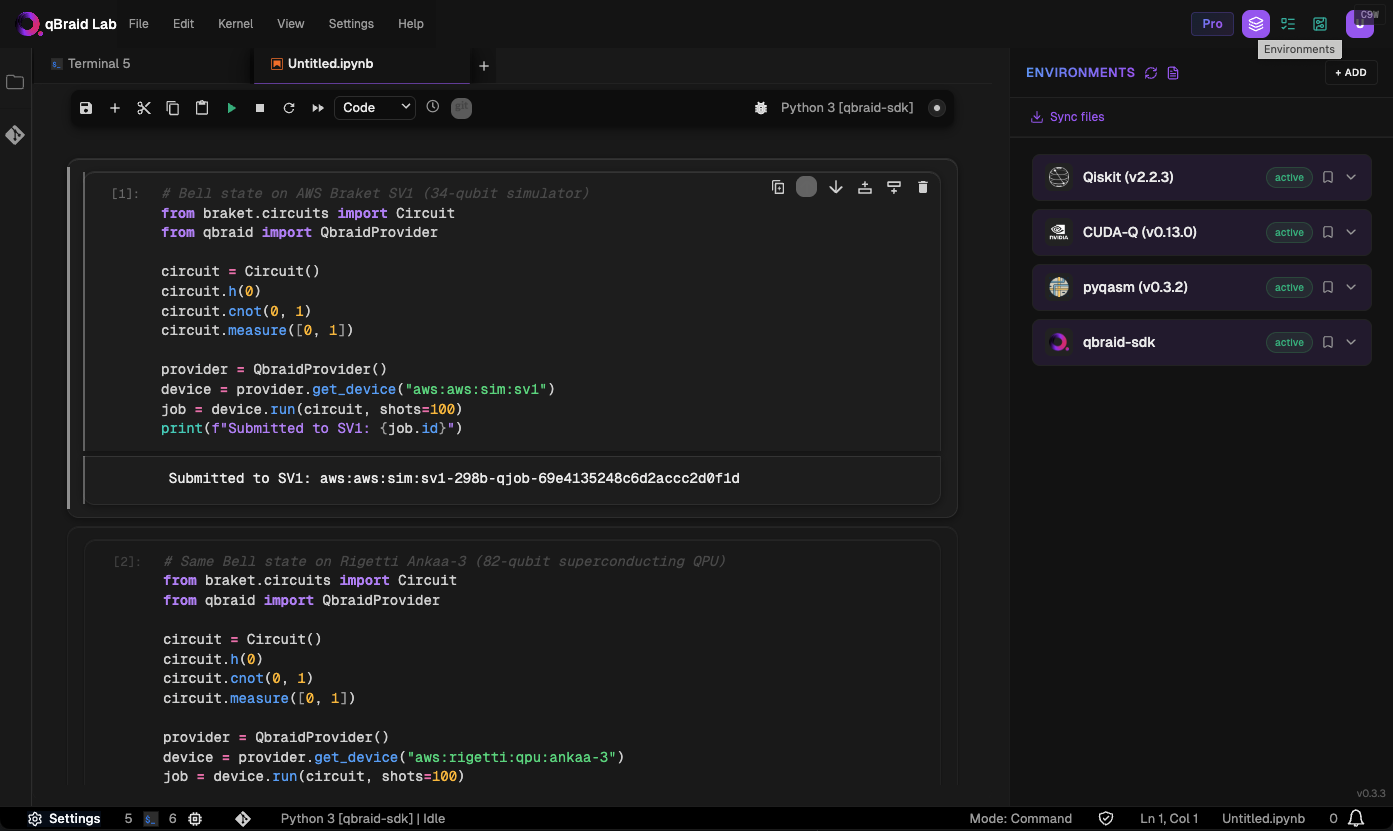This screenshot has width=1393, height=831.
Task: Click the clock icon in the notebook toolbar
Action: coord(432,106)
